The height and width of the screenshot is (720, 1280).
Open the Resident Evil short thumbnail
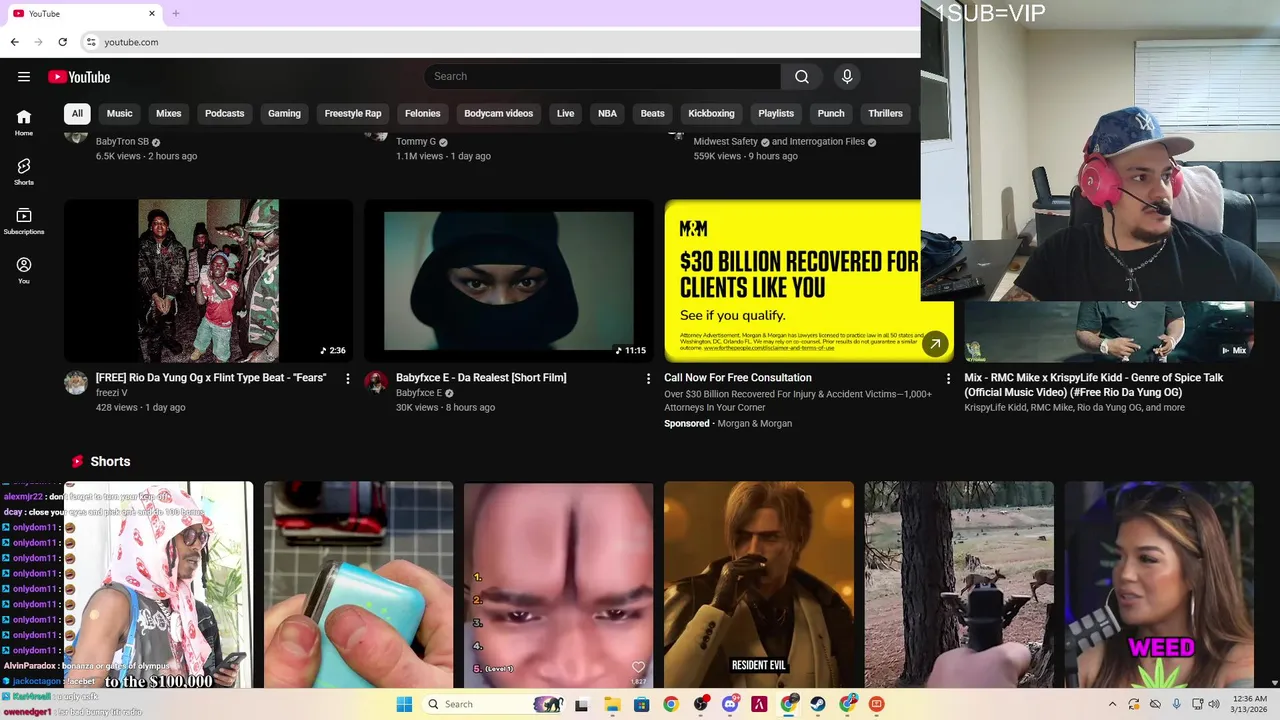[759, 585]
